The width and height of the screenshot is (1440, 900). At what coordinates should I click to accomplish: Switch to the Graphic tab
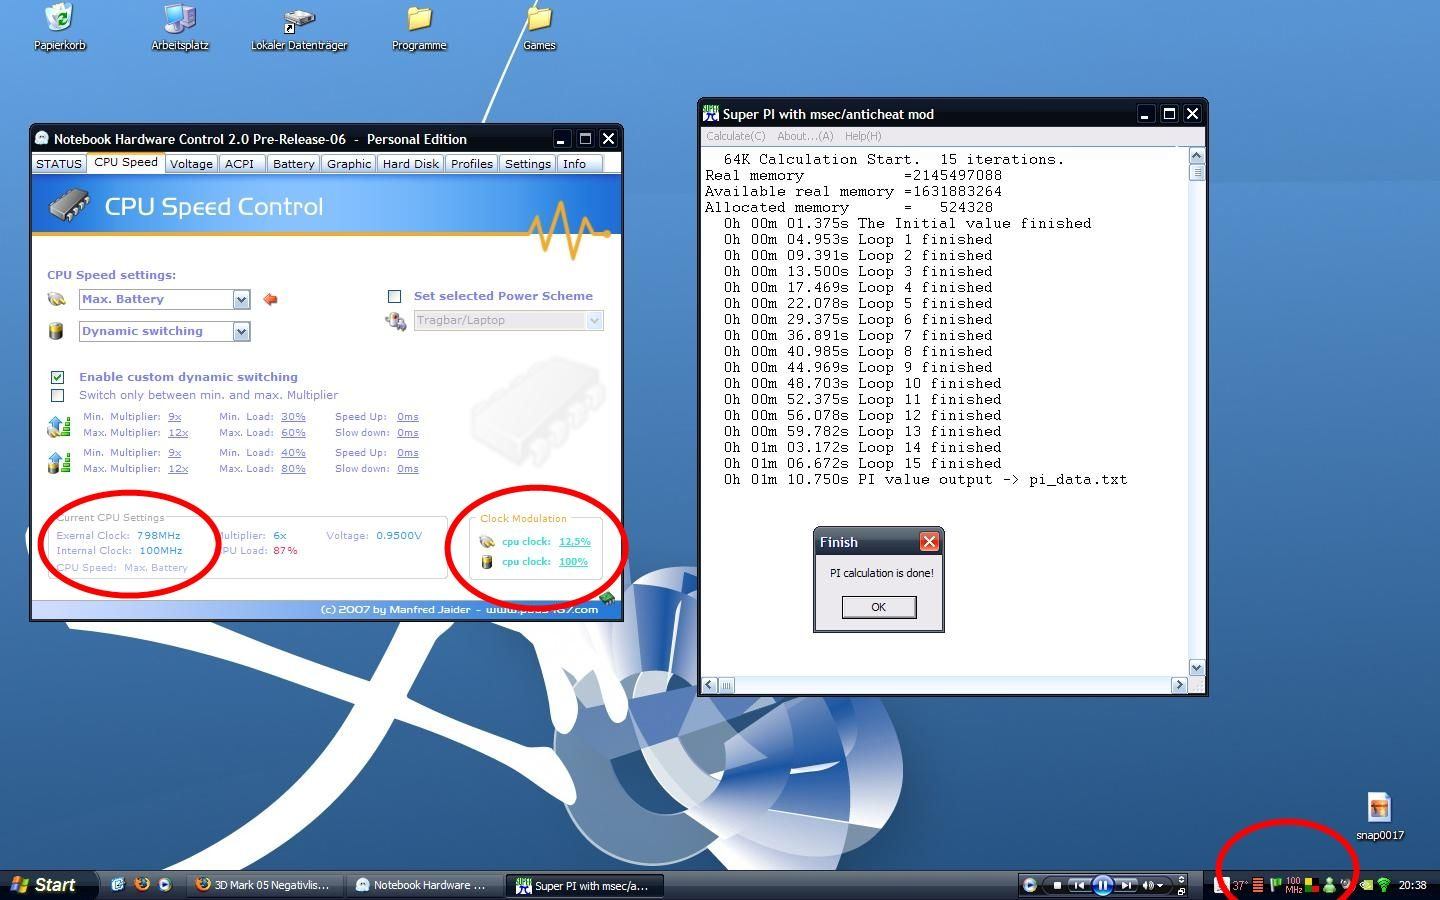[x=349, y=164]
